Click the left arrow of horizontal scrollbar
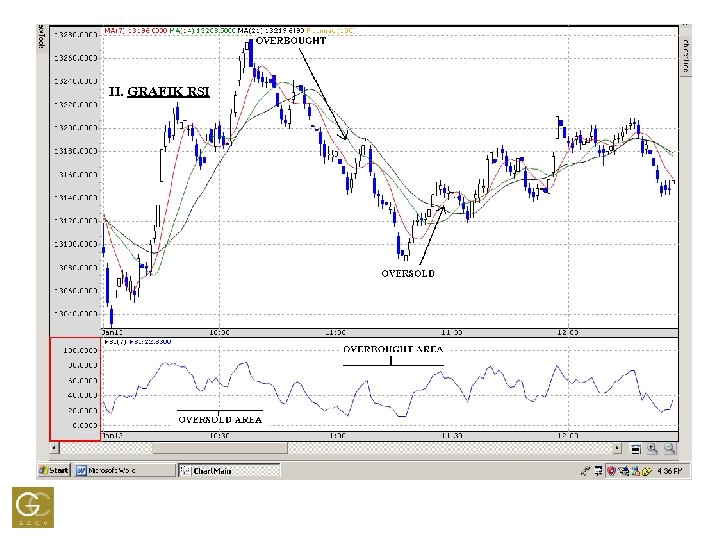 click(x=55, y=448)
